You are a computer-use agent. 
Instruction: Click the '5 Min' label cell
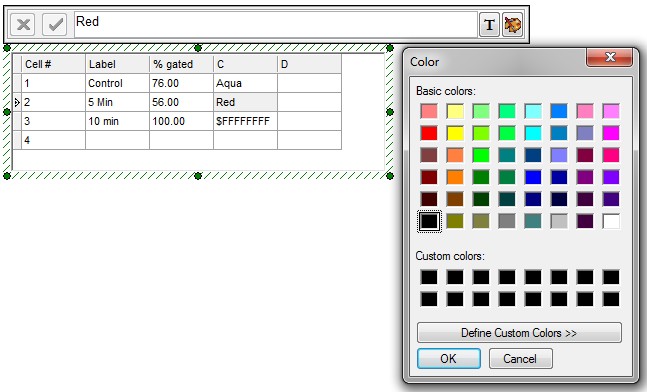coord(117,102)
